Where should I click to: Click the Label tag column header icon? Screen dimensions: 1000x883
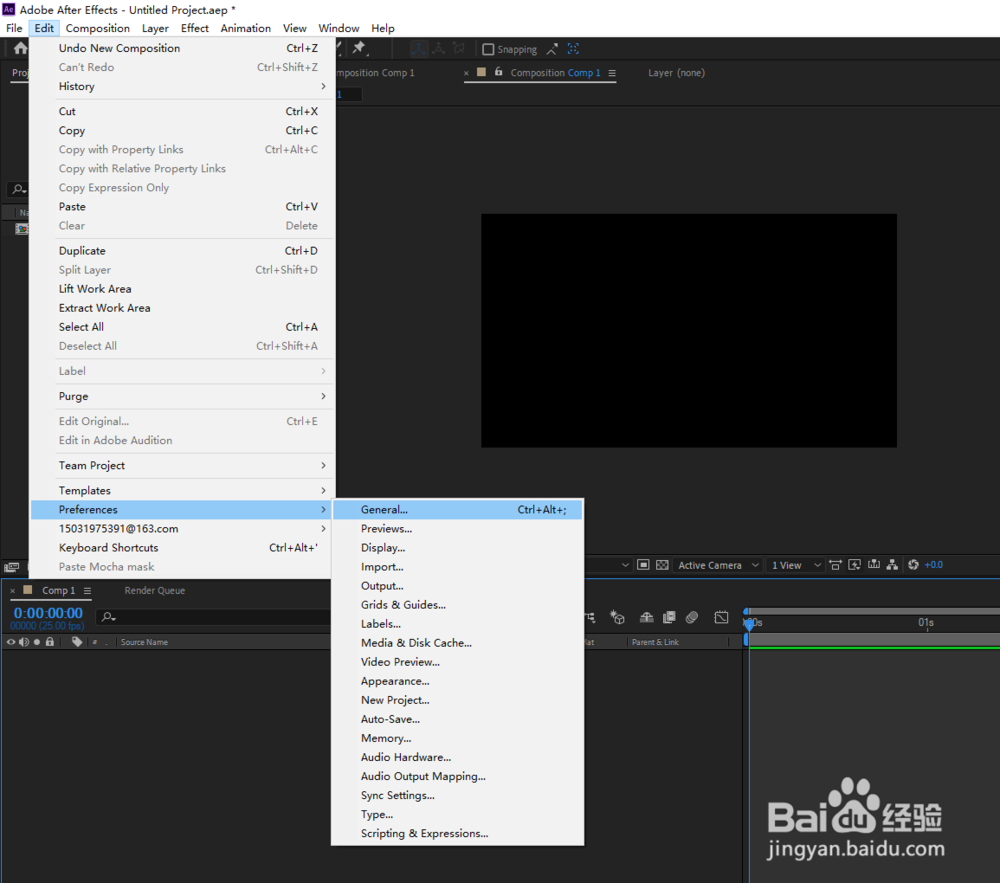[77, 642]
